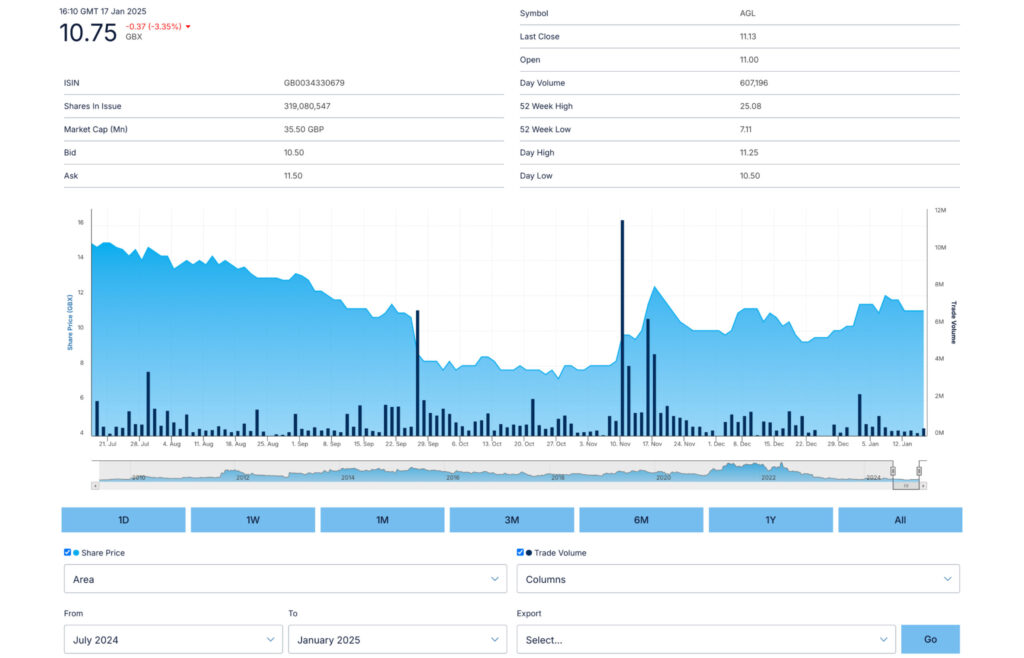Click the dark Trade Volume legend dot
Screen dimensions: 1024x658
click(529, 553)
